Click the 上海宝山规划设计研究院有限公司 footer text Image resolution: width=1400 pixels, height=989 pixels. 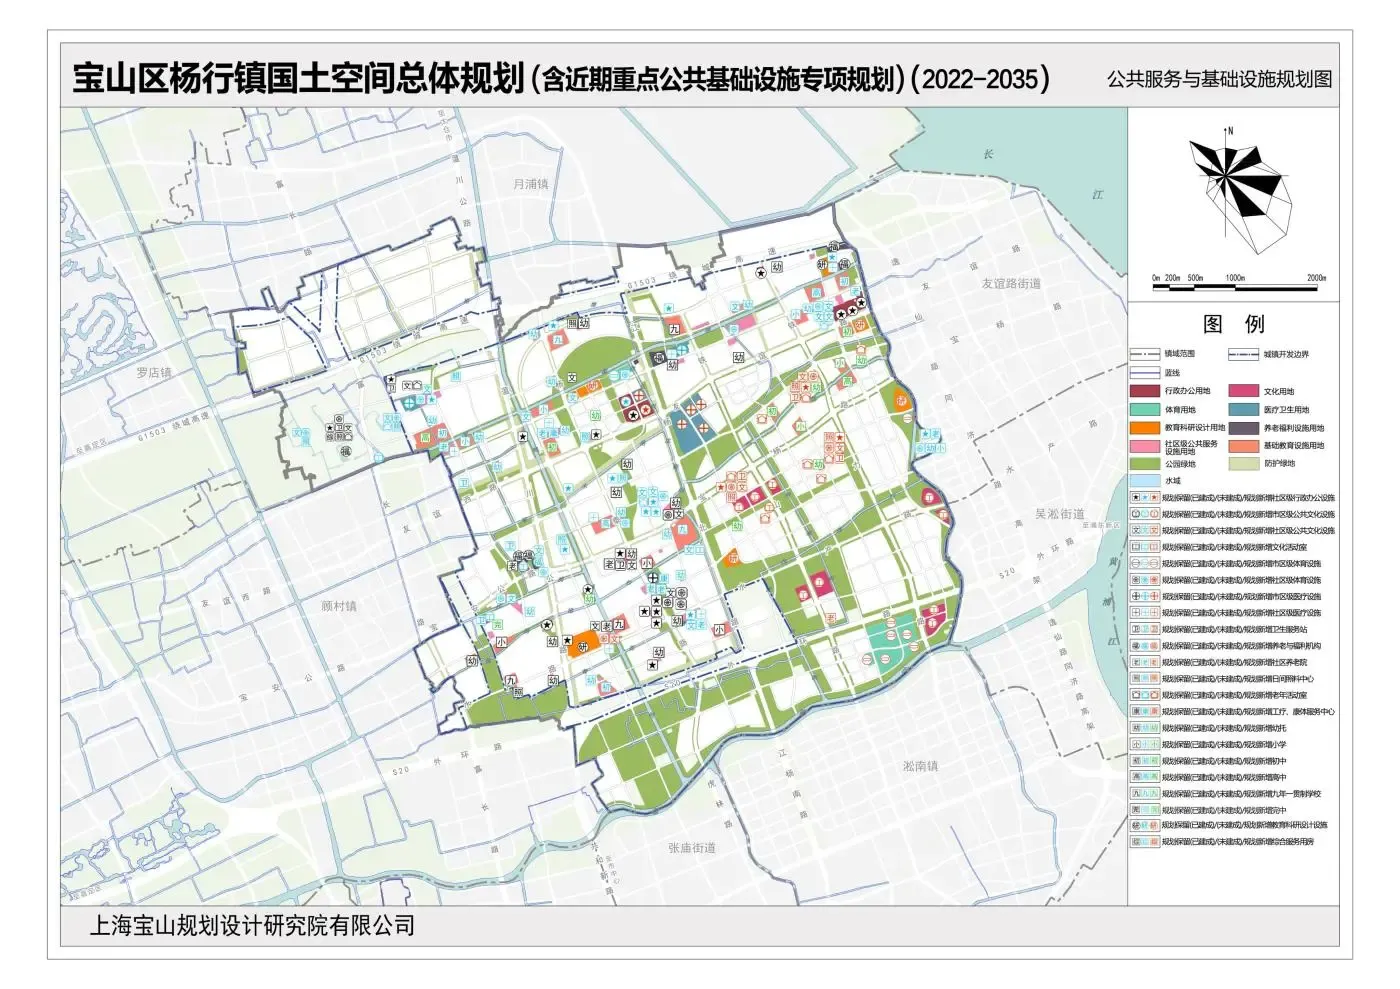(252, 926)
